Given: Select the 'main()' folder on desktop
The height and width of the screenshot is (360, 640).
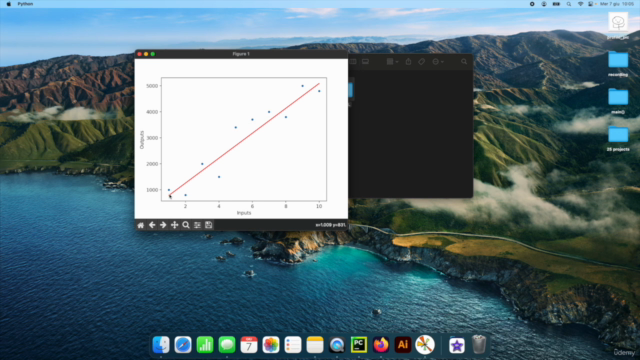Looking at the screenshot, I should click(x=618, y=98).
